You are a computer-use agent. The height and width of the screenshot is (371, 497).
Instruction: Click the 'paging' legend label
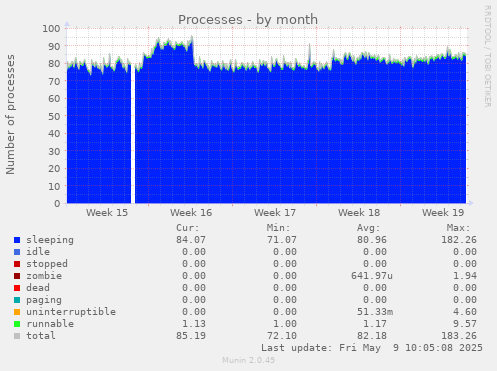click(44, 300)
